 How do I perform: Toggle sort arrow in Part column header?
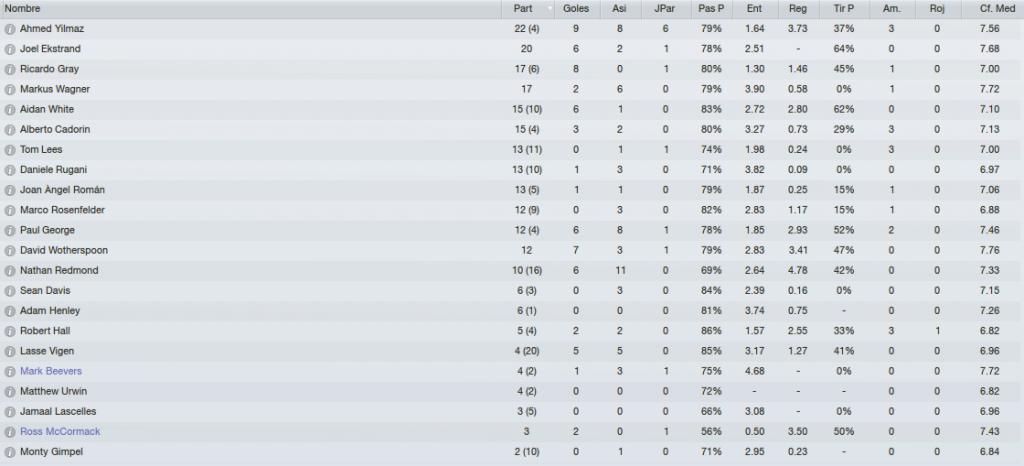click(x=550, y=9)
